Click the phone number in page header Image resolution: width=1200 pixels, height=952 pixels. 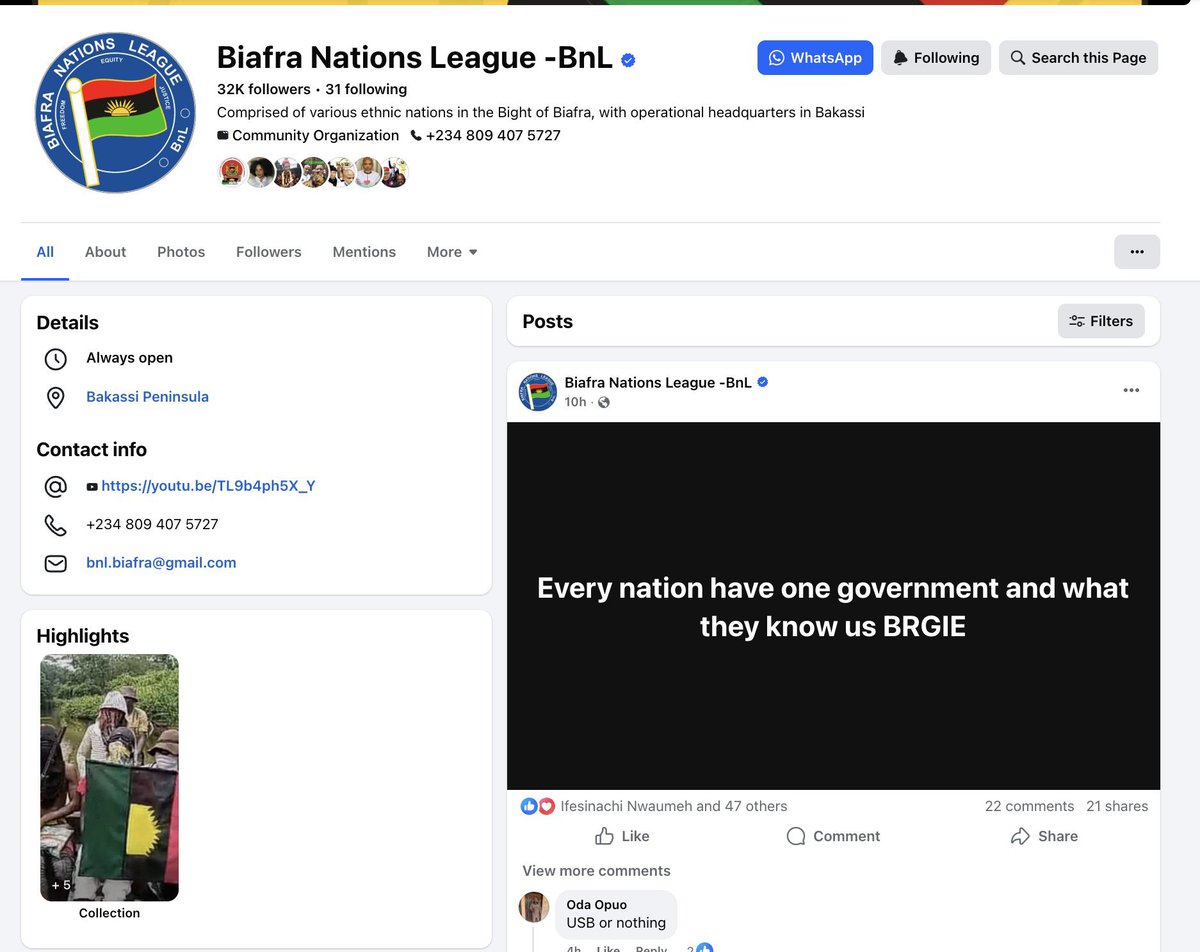493,135
